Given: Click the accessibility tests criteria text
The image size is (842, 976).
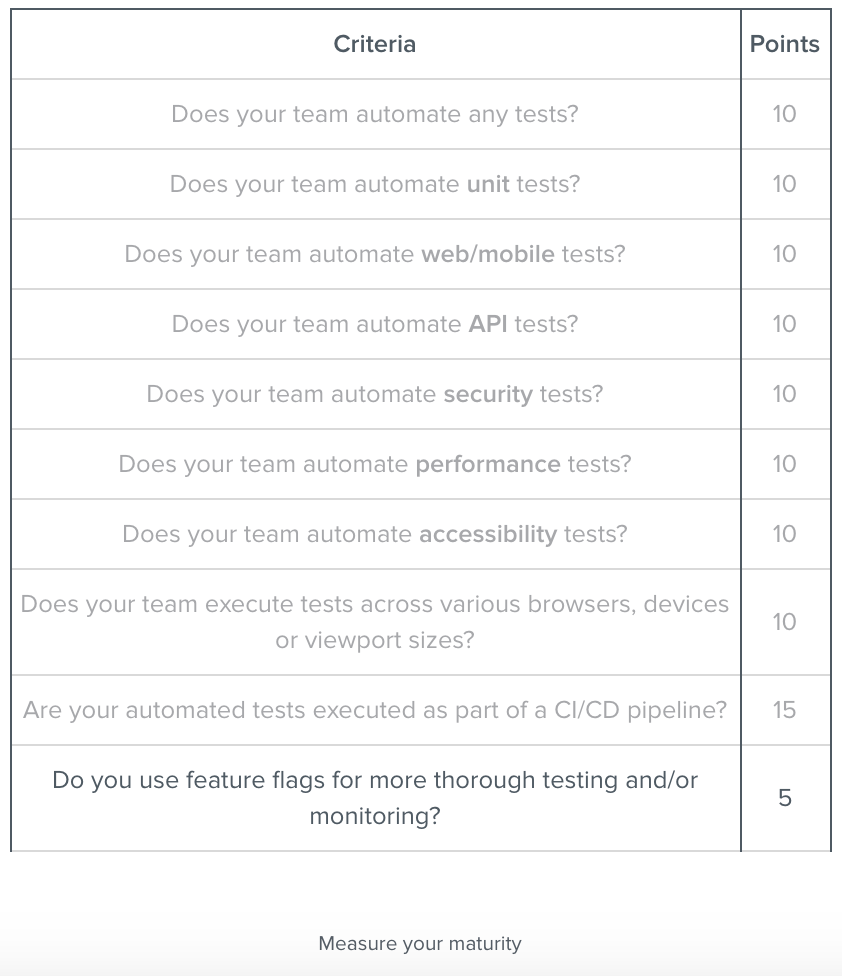Looking at the screenshot, I should pos(375,534).
